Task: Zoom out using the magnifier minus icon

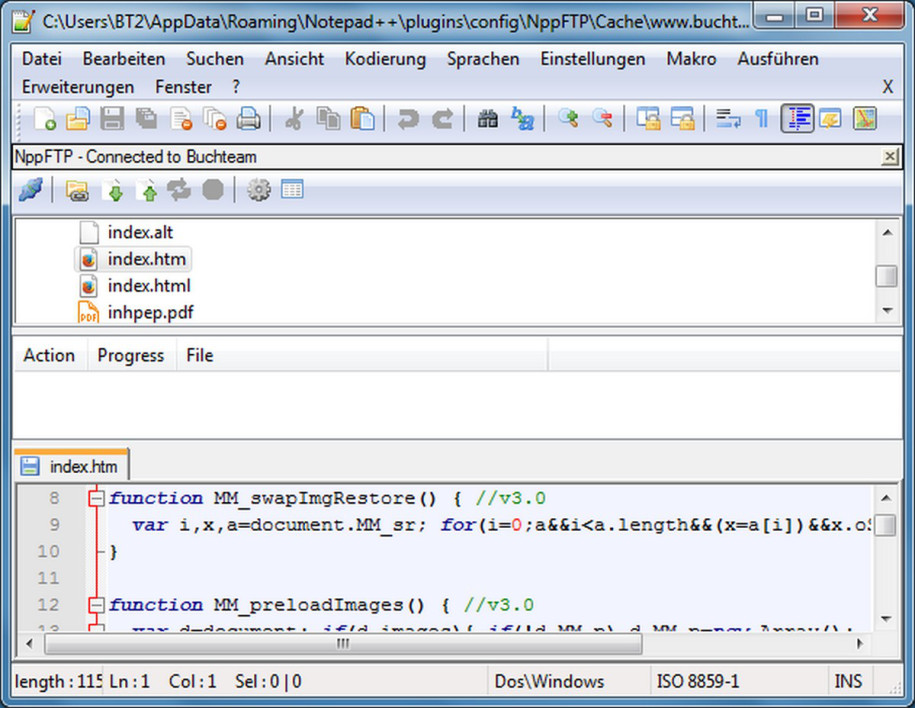Action: coord(602,118)
